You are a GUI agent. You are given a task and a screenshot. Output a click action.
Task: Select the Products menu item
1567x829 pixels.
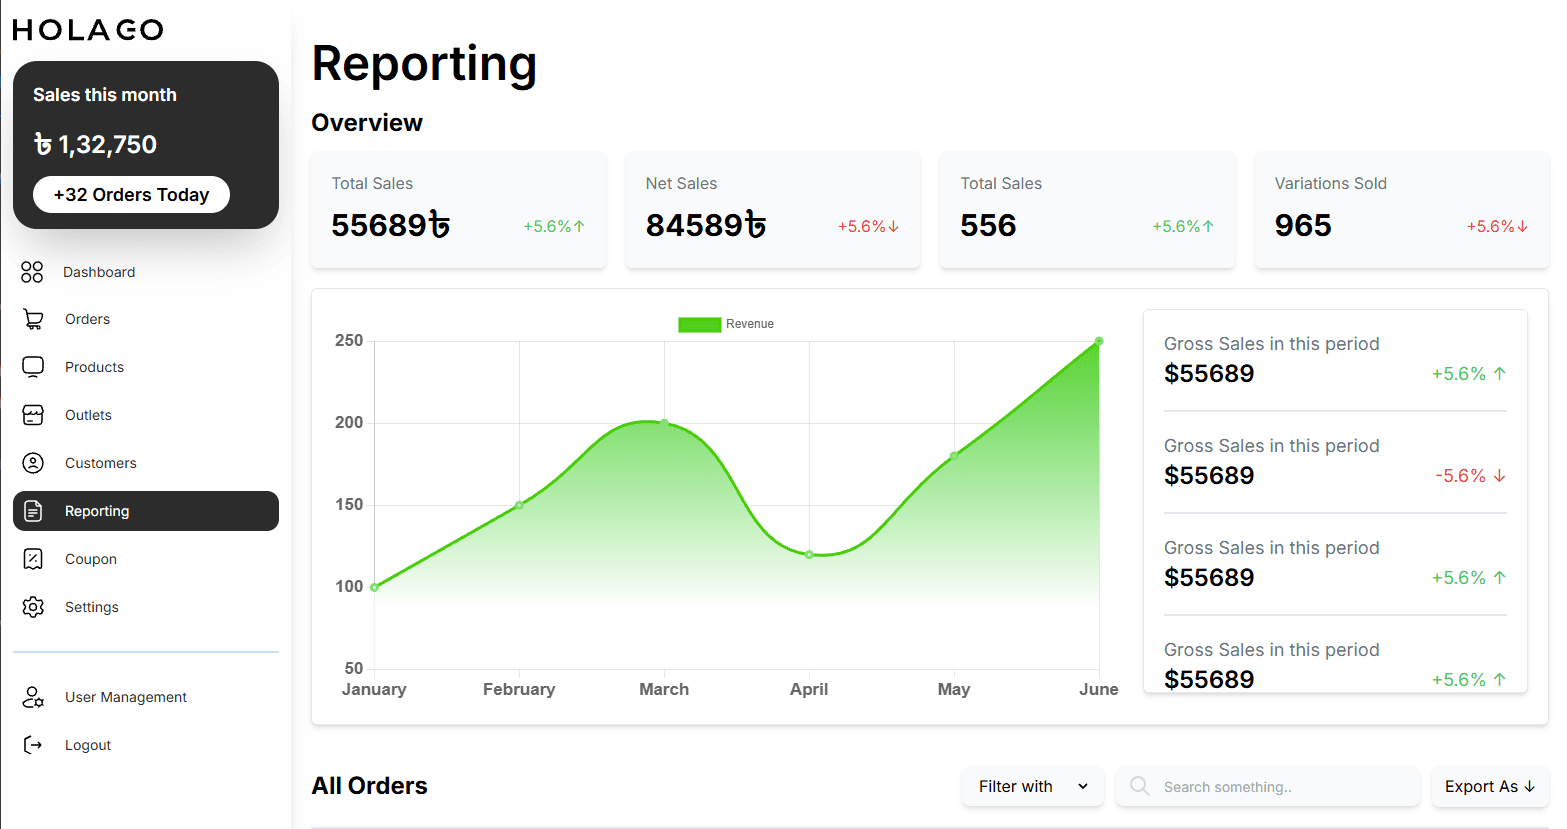click(146, 367)
